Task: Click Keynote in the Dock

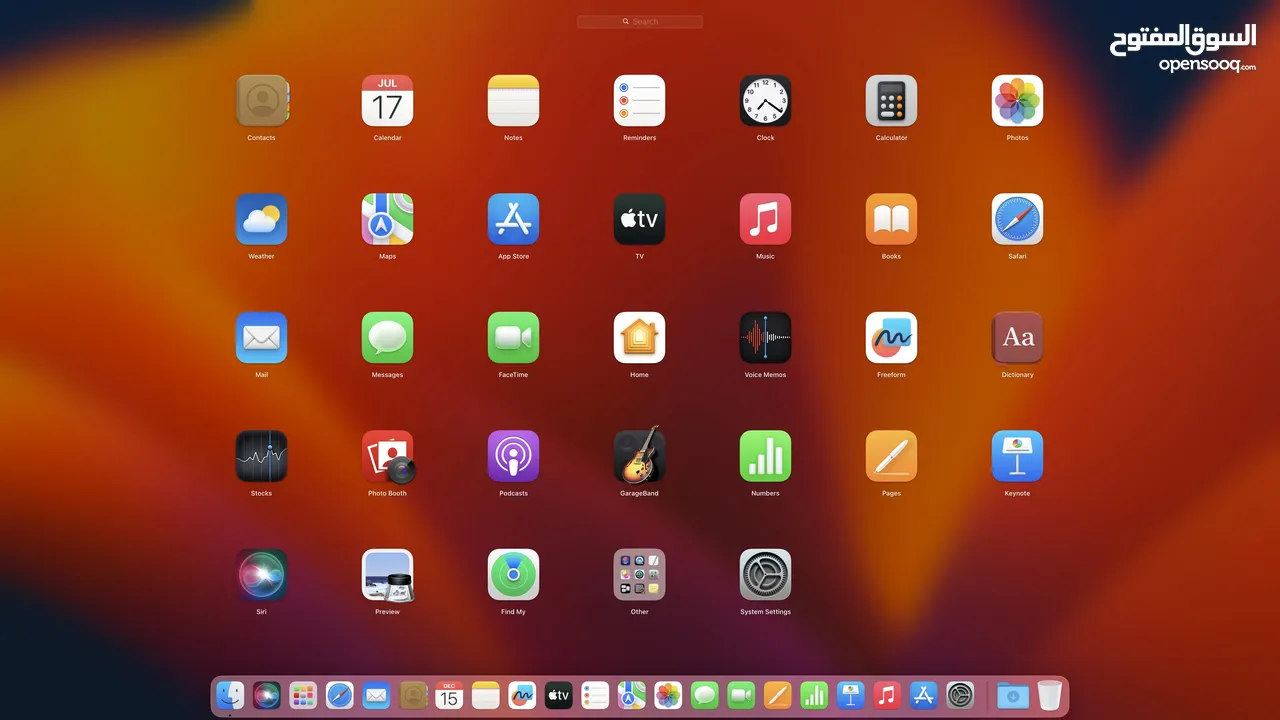Action: pos(850,695)
